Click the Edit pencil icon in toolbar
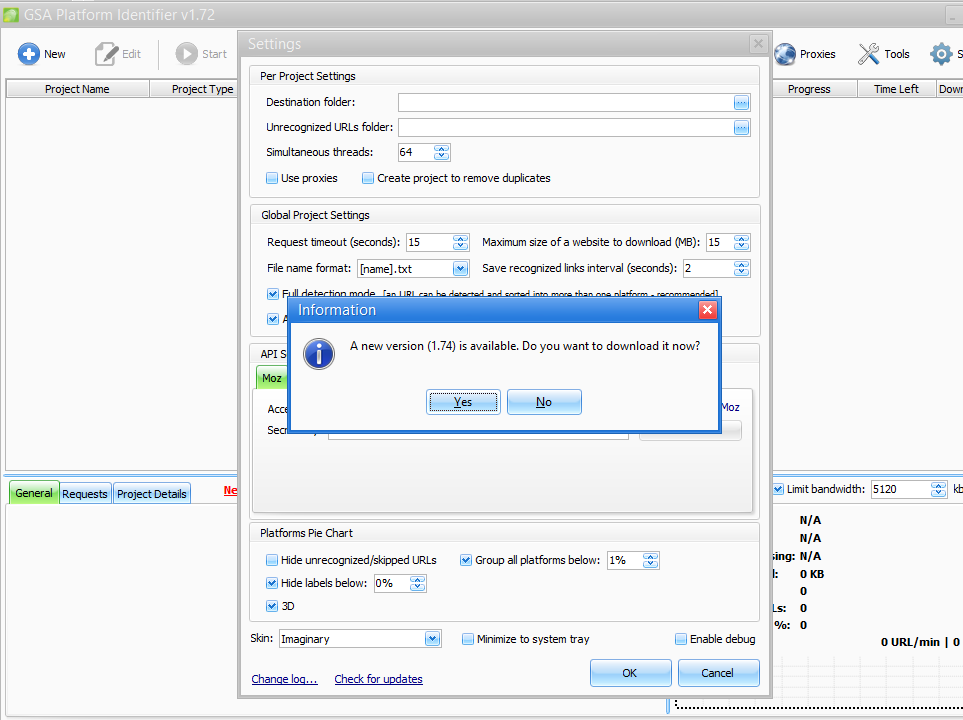Screen dimensions: 963x720 [106, 54]
